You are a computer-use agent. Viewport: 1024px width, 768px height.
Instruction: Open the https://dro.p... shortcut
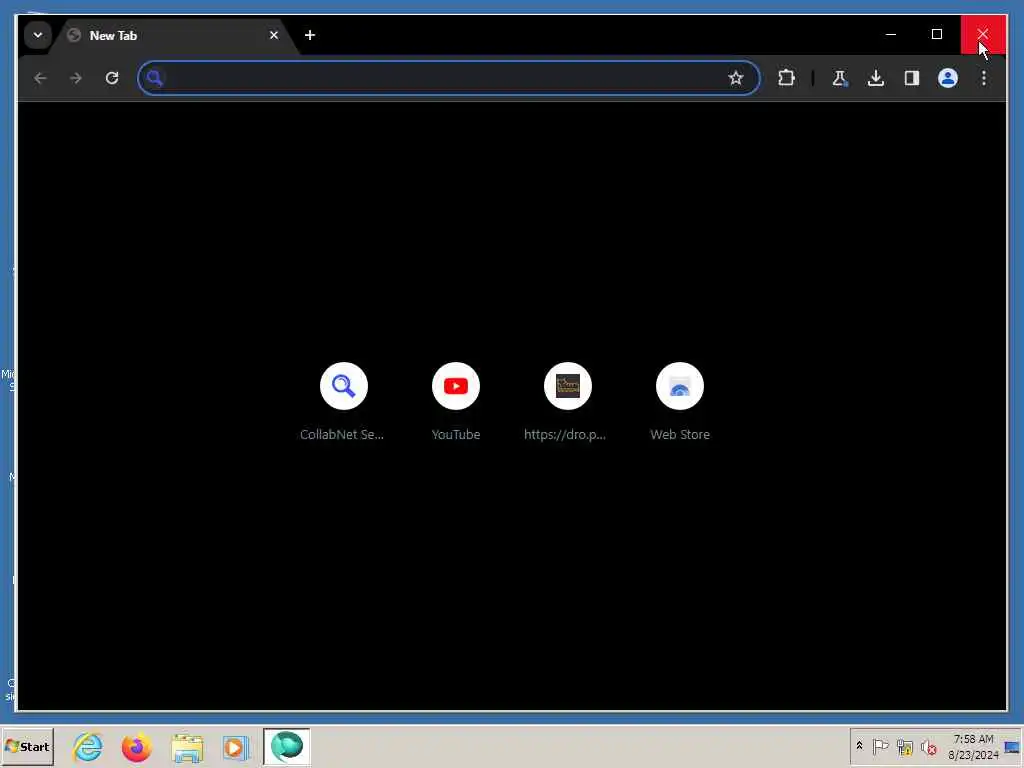tap(568, 402)
